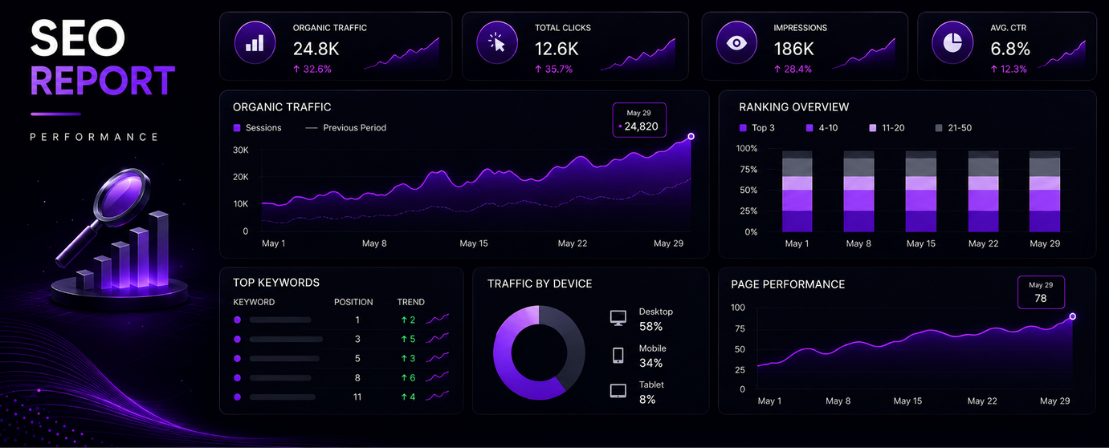Image resolution: width=1109 pixels, height=448 pixels.
Task: Click the green up 6 trend value
Action: (408, 378)
